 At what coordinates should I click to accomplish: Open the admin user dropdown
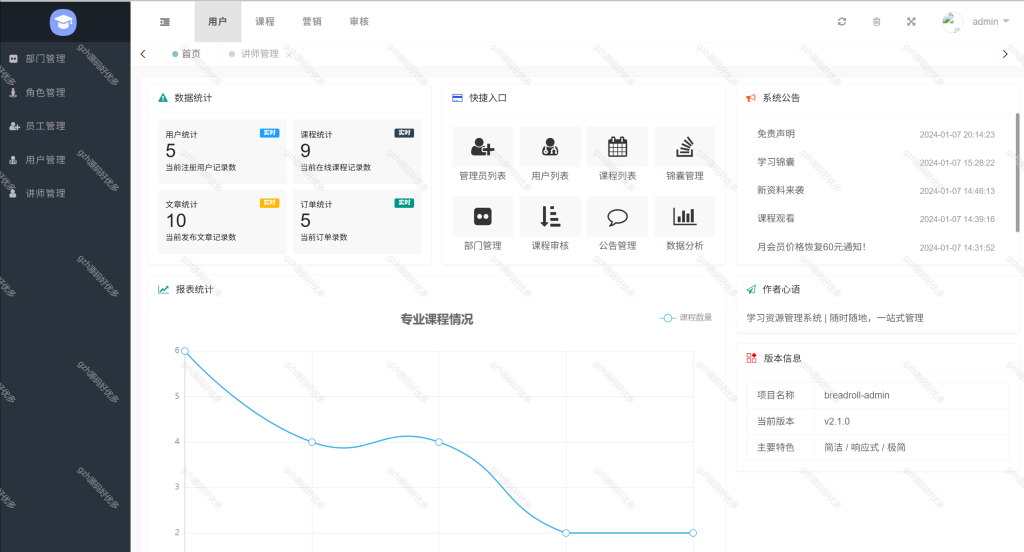point(990,22)
